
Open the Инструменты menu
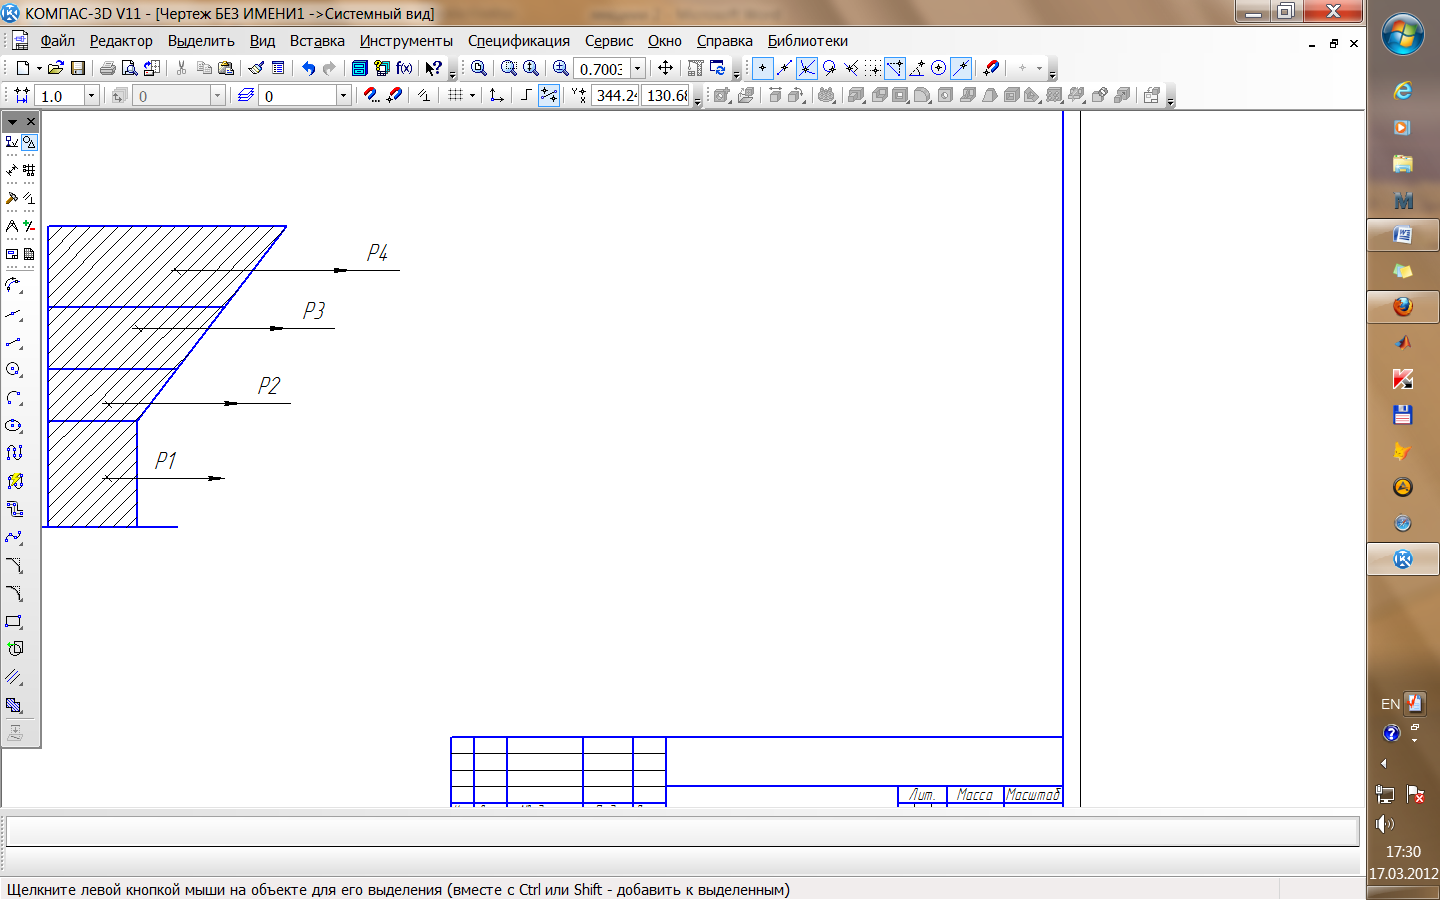click(x=406, y=41)
